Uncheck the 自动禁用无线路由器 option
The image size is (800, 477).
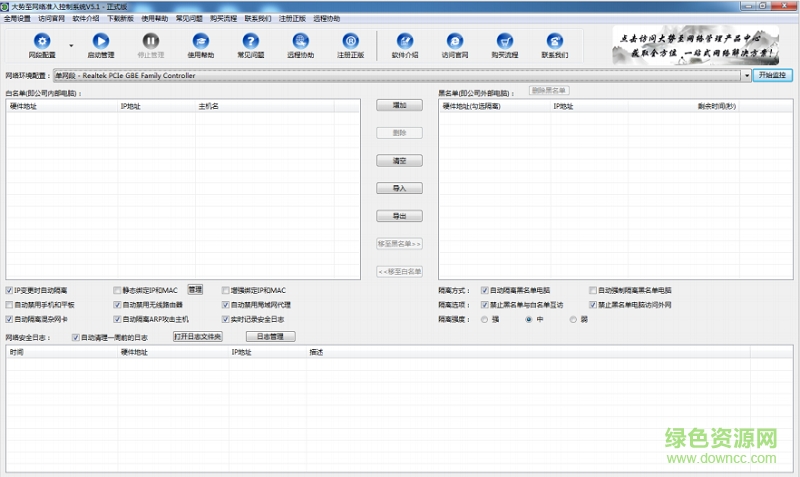[x=117, y=304]
